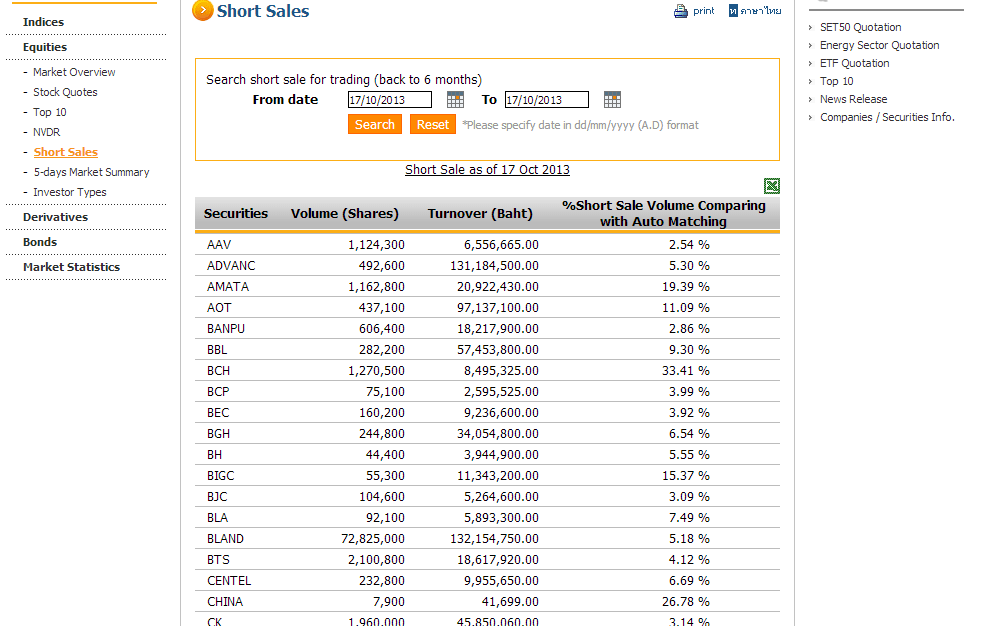This screenshot has height=626, width=985.
Task: Export table via Excel icon
Action: coord(771,185)
